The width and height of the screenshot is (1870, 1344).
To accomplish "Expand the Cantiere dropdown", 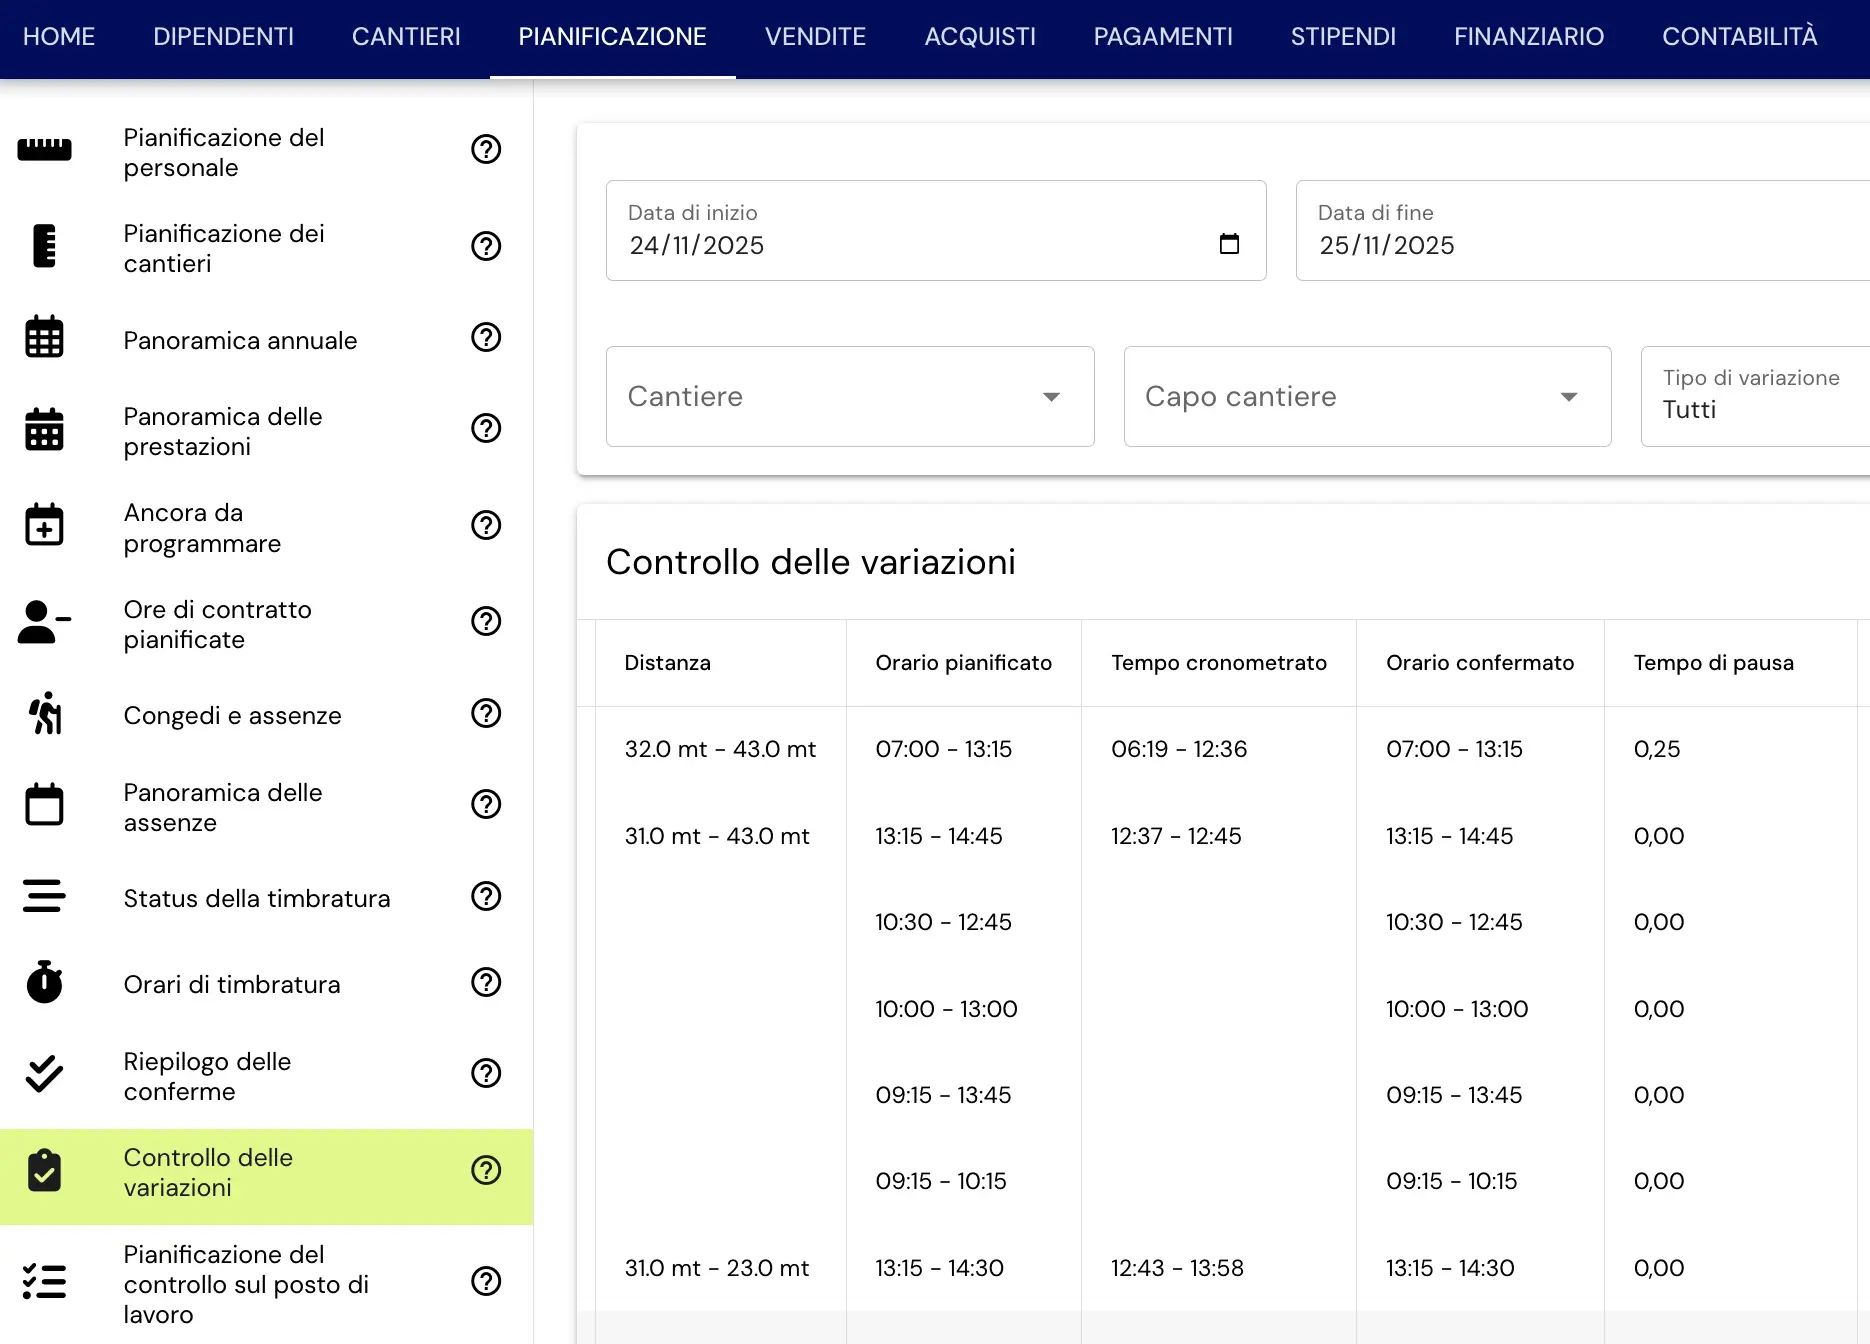I will click(x=850, y=396).
